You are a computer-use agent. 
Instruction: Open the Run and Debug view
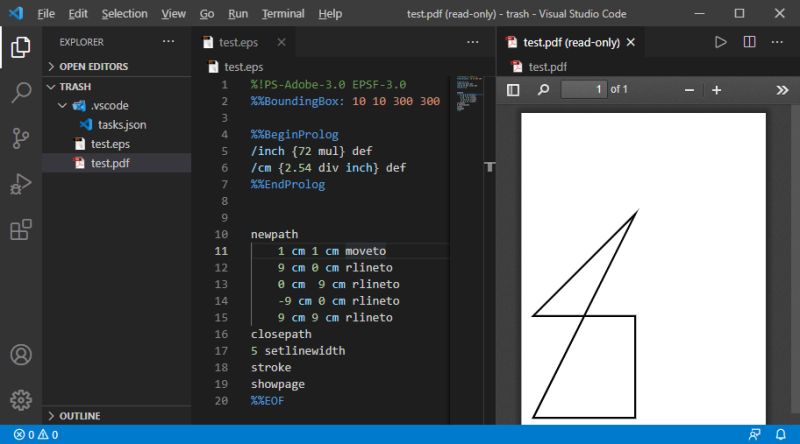(x=20, y=184)
